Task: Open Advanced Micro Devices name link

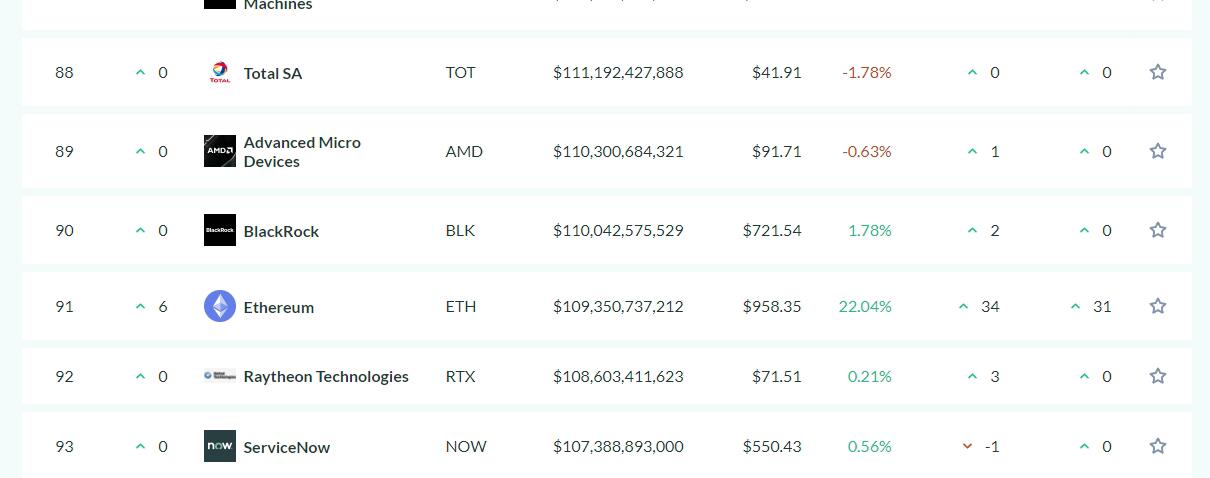Action: 302,152
